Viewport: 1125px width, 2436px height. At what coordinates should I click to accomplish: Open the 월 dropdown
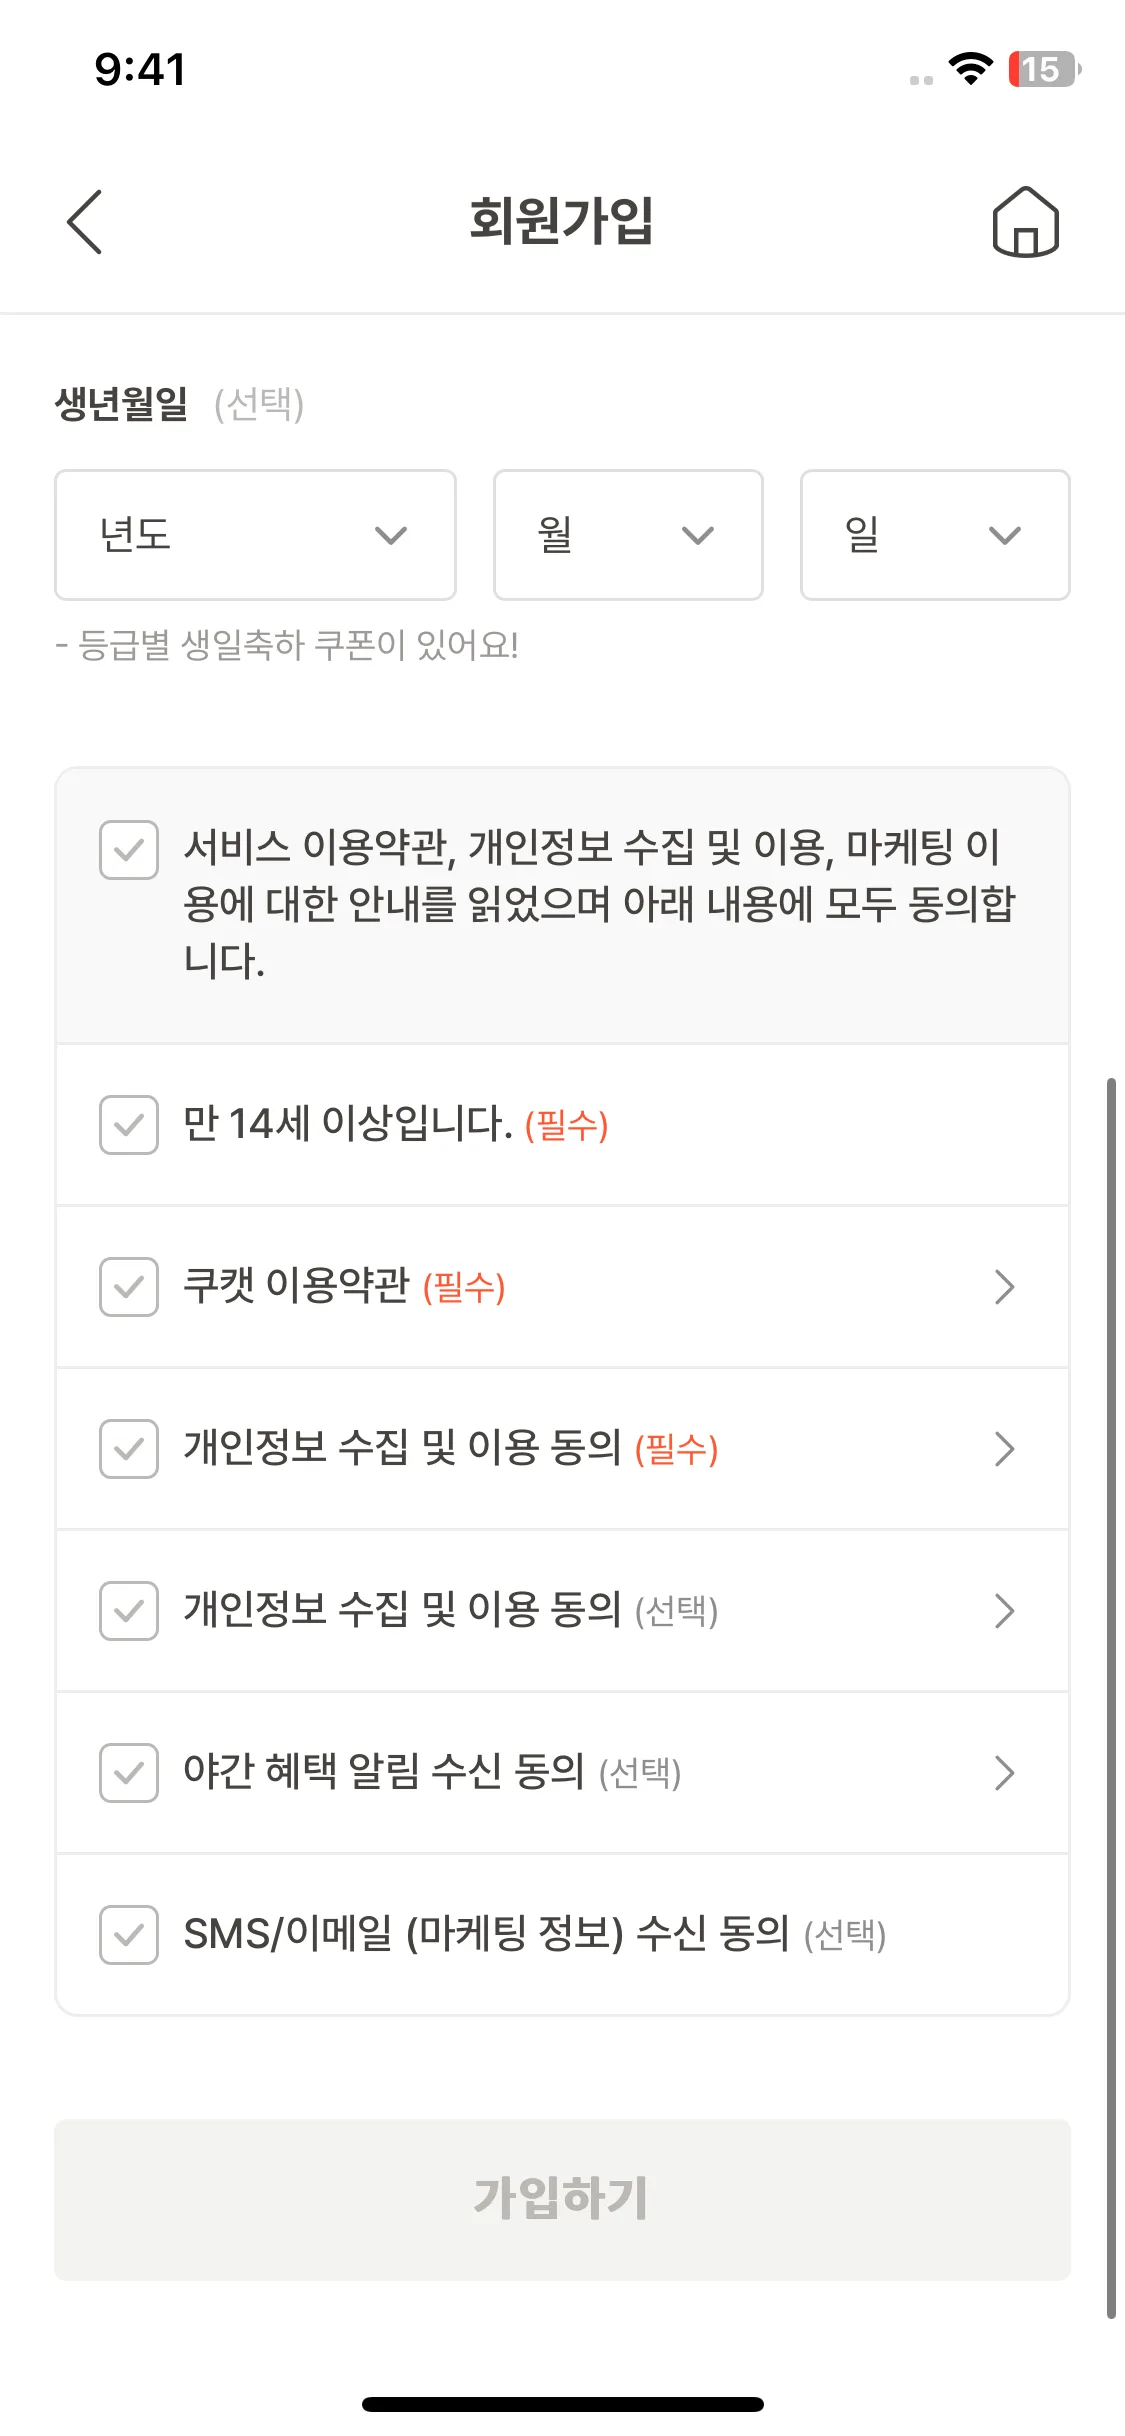click(x=628, y=535)
